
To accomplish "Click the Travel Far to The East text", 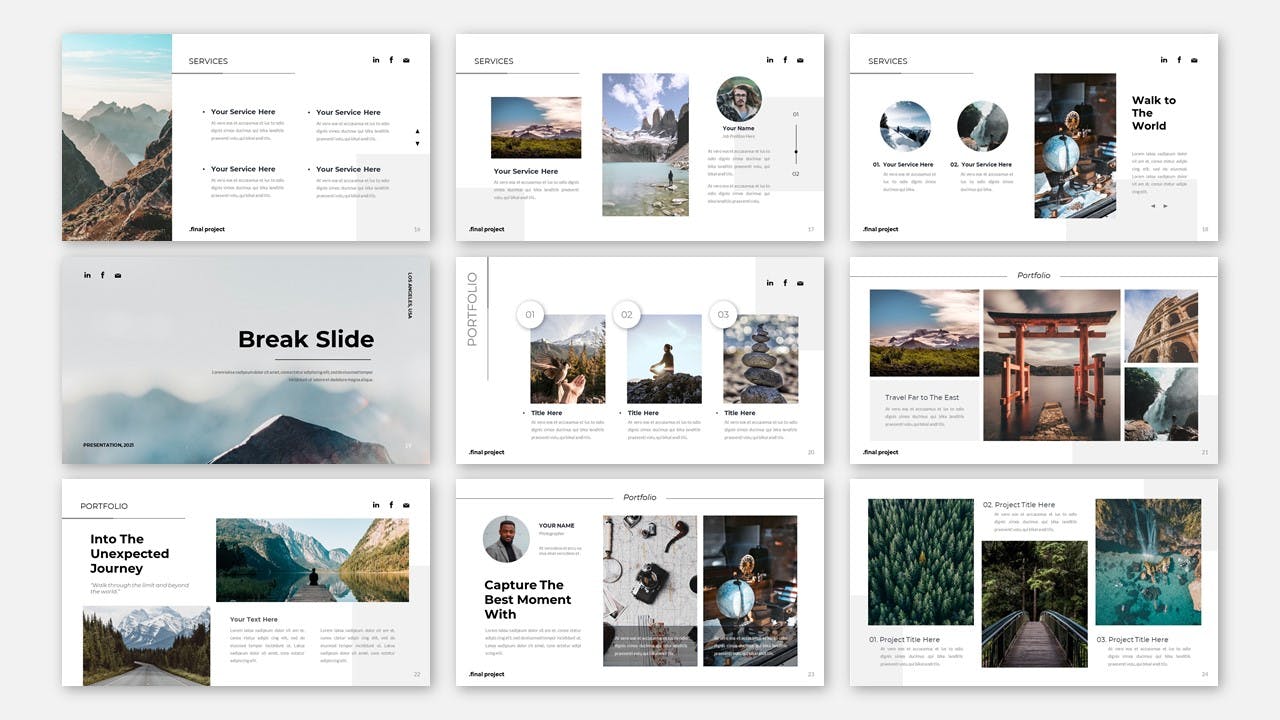I will pyautogui.click(x=922, y=398).
